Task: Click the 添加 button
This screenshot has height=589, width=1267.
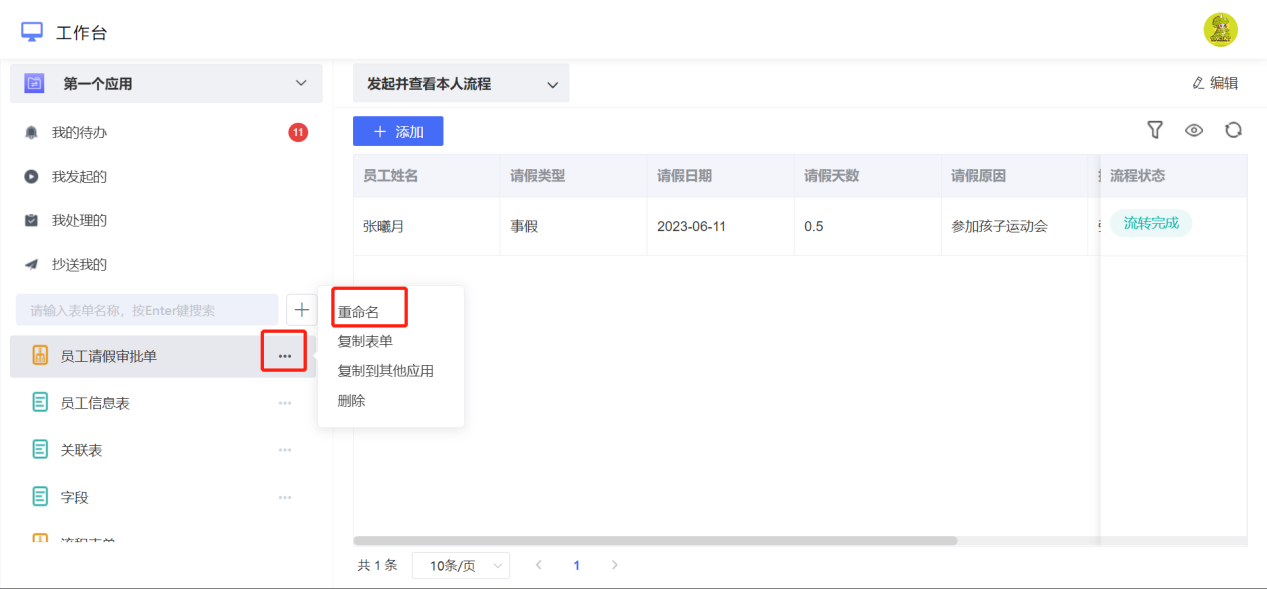Action: [398, 131]
